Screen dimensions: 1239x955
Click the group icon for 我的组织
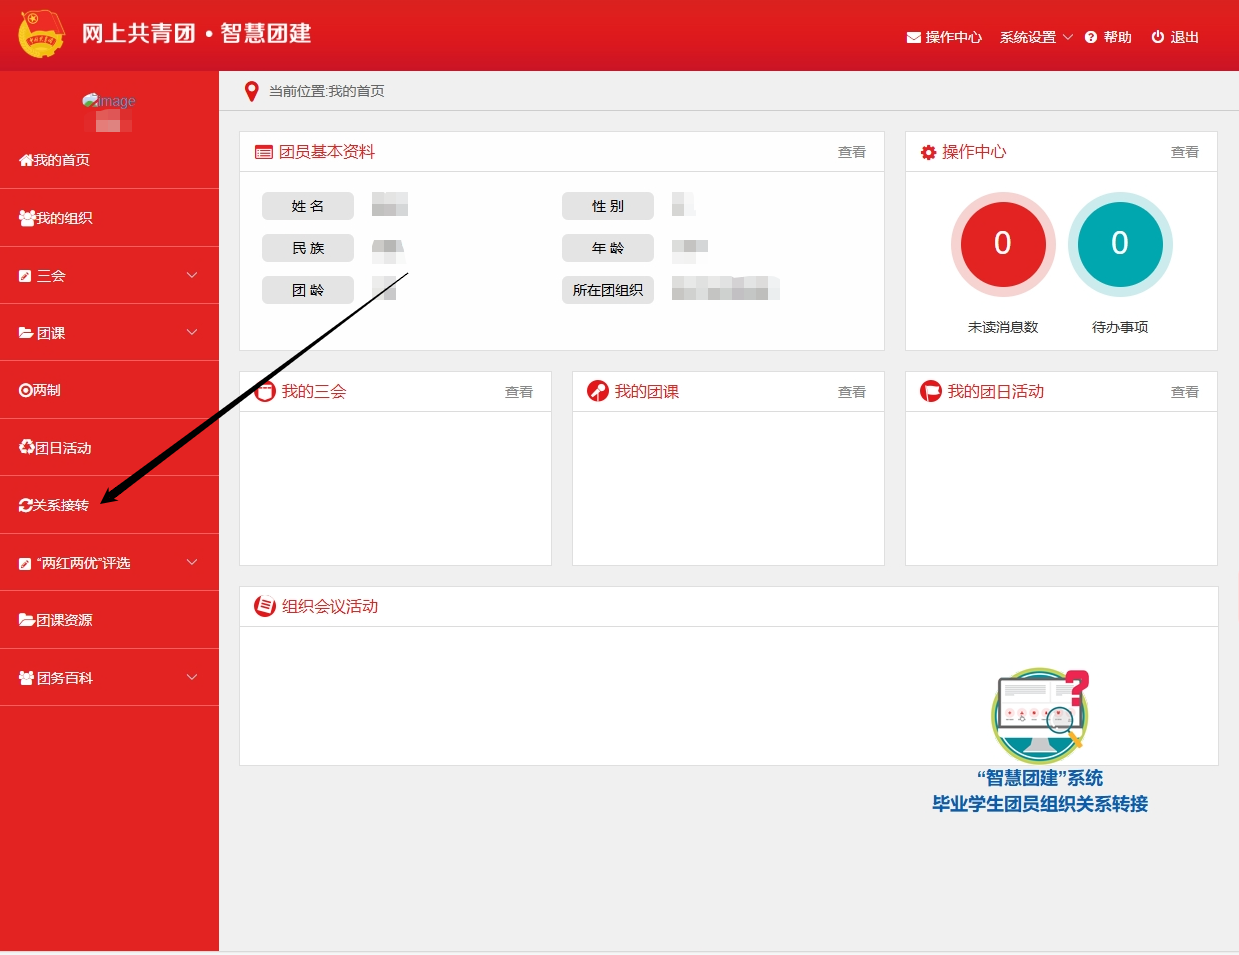pyautogui.click(x=27, y=218)
